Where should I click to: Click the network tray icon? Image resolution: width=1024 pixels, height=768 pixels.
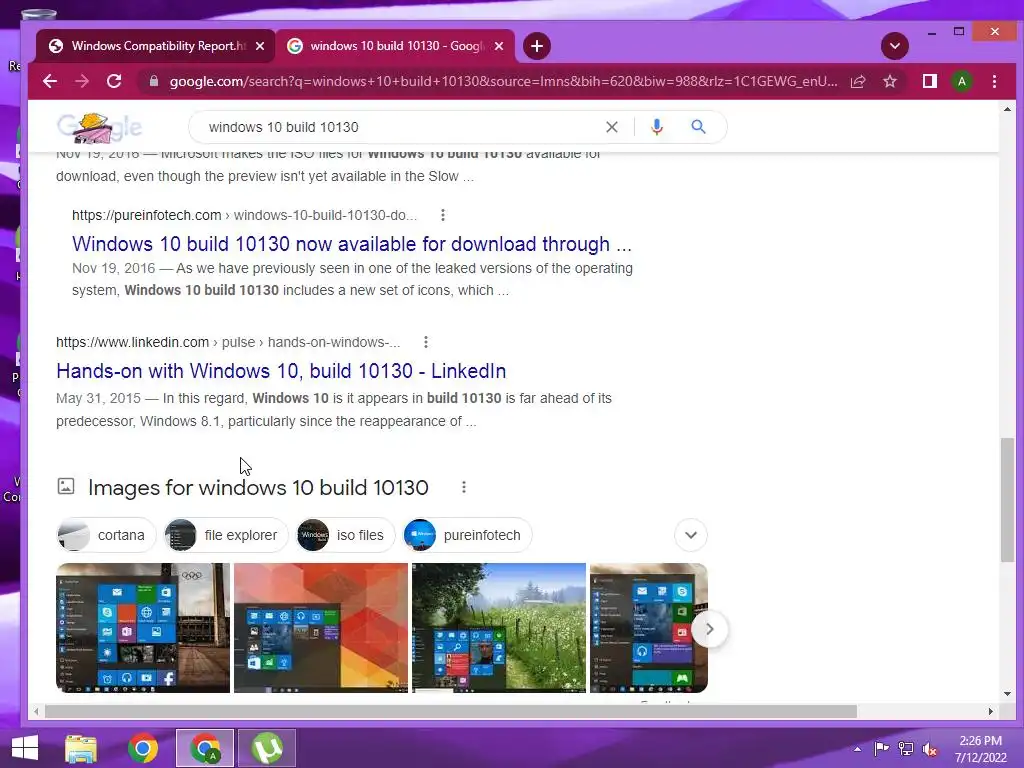coord(906,749)
